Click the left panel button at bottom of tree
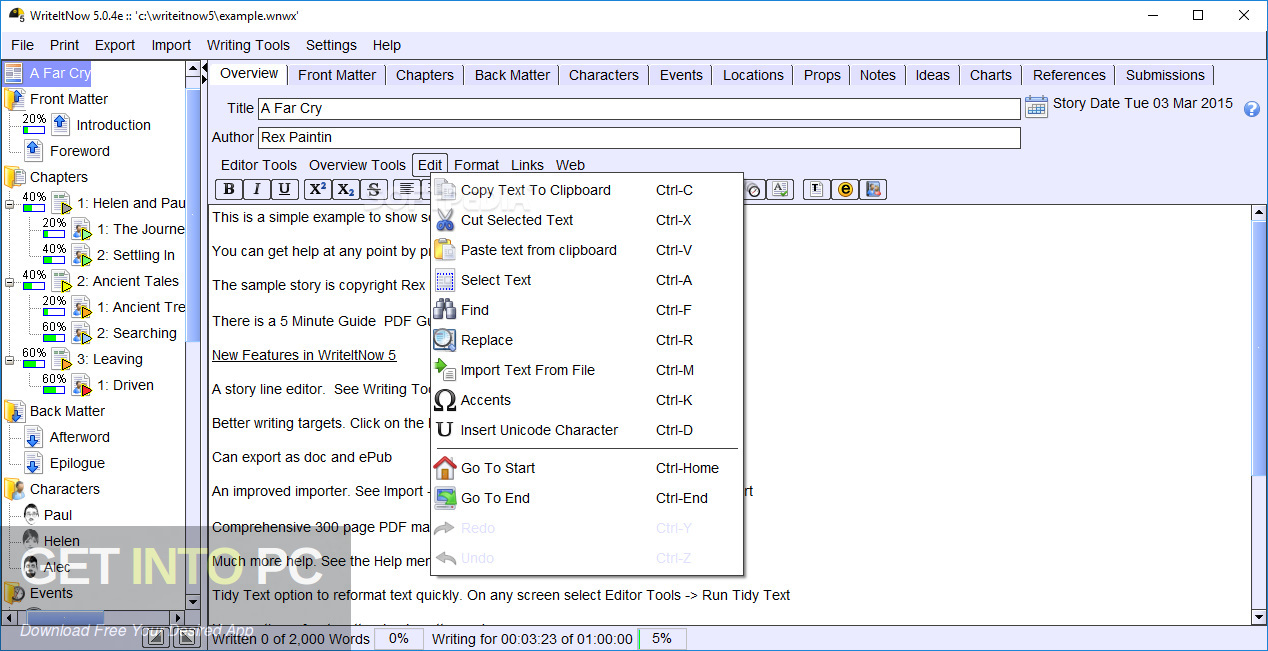The height and width of the screenshot is (651, 1268). (155, 638)
